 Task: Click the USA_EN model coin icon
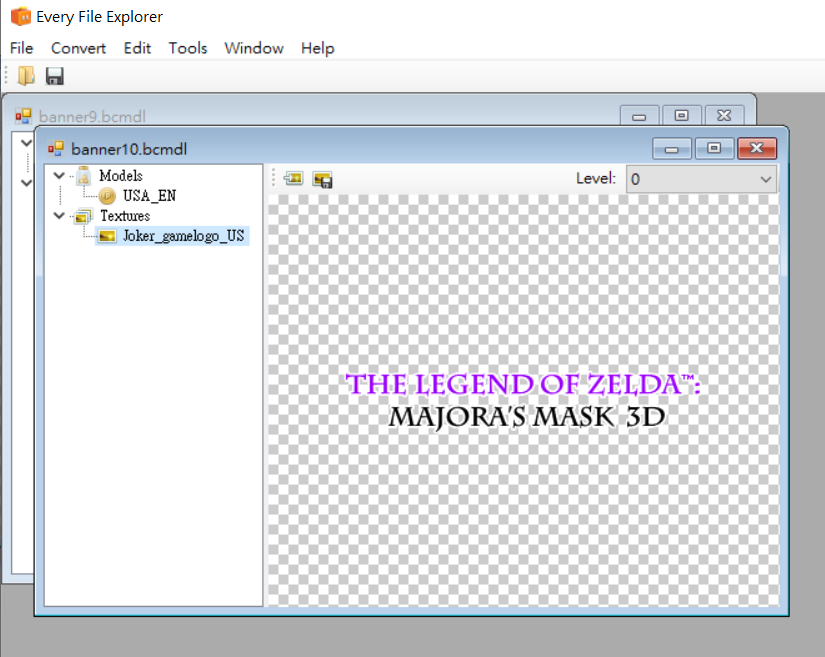pos(107,196)
